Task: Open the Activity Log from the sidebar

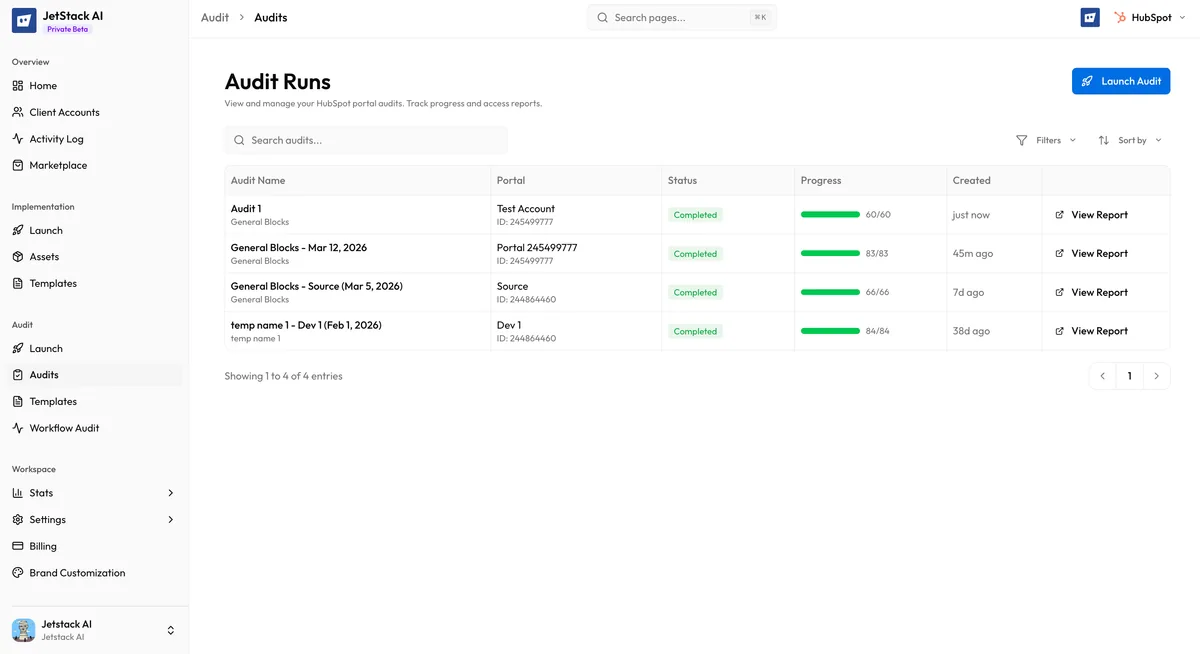Action: (x=17, y=138)
